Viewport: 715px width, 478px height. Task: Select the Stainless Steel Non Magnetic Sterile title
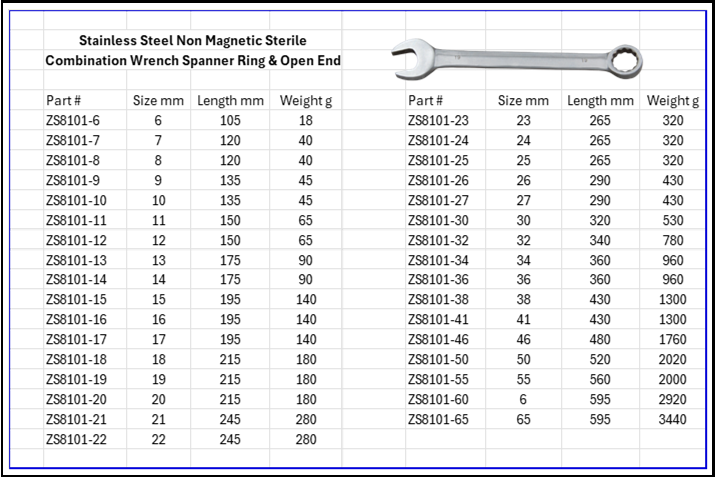pos(192,41)
